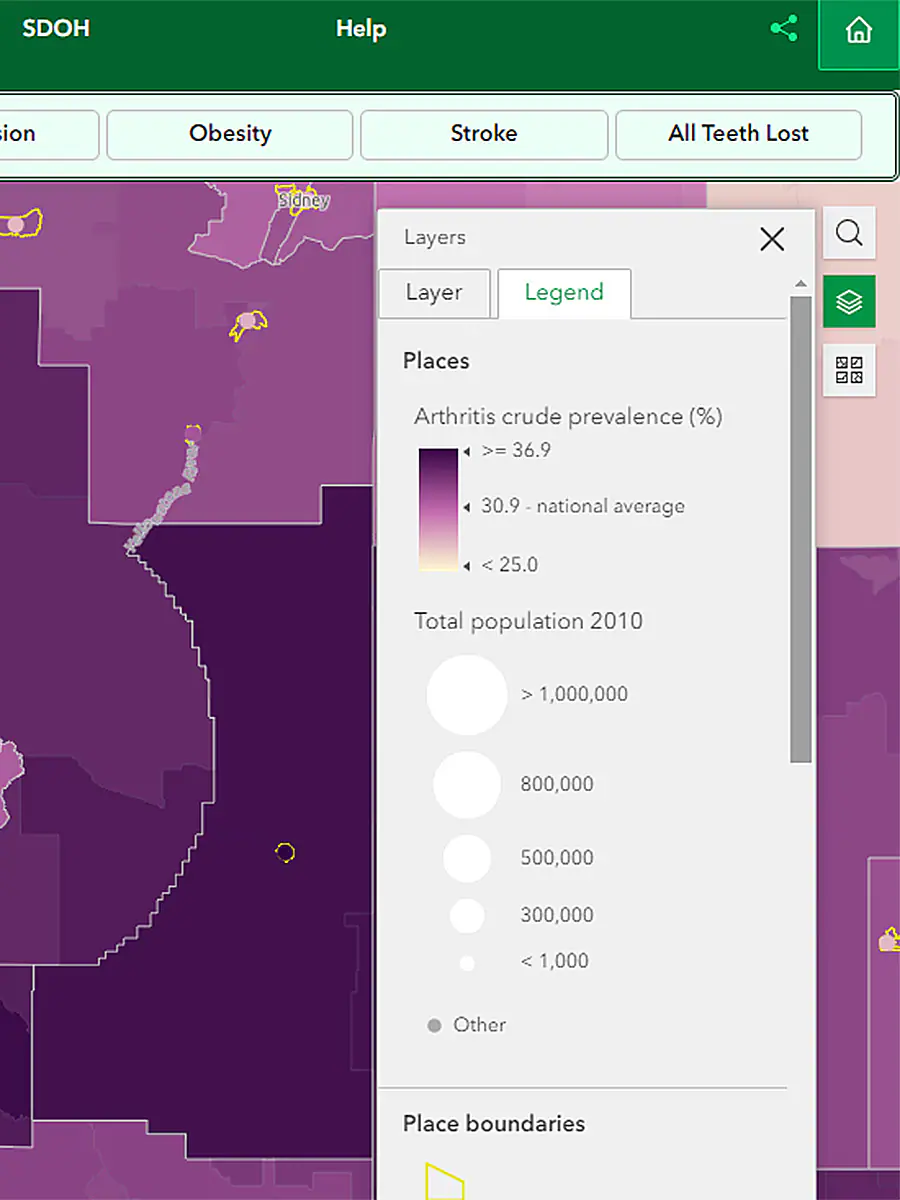This screenshot has height=1200, width=900.
Task: Open the Help menu
Action: [361, 29]
